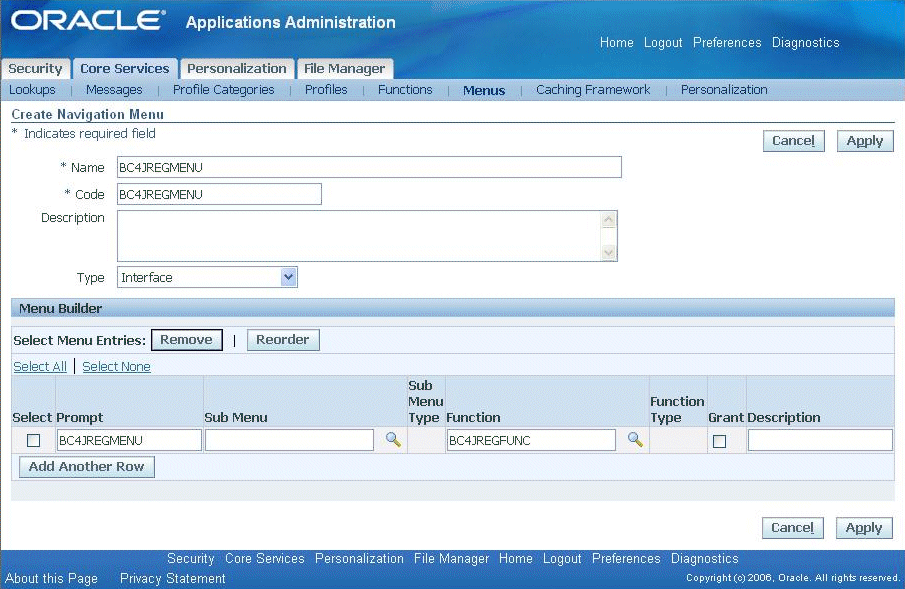Focus the Code input field
This screenshot has height=589, width=905.
(x=219, y=194)
